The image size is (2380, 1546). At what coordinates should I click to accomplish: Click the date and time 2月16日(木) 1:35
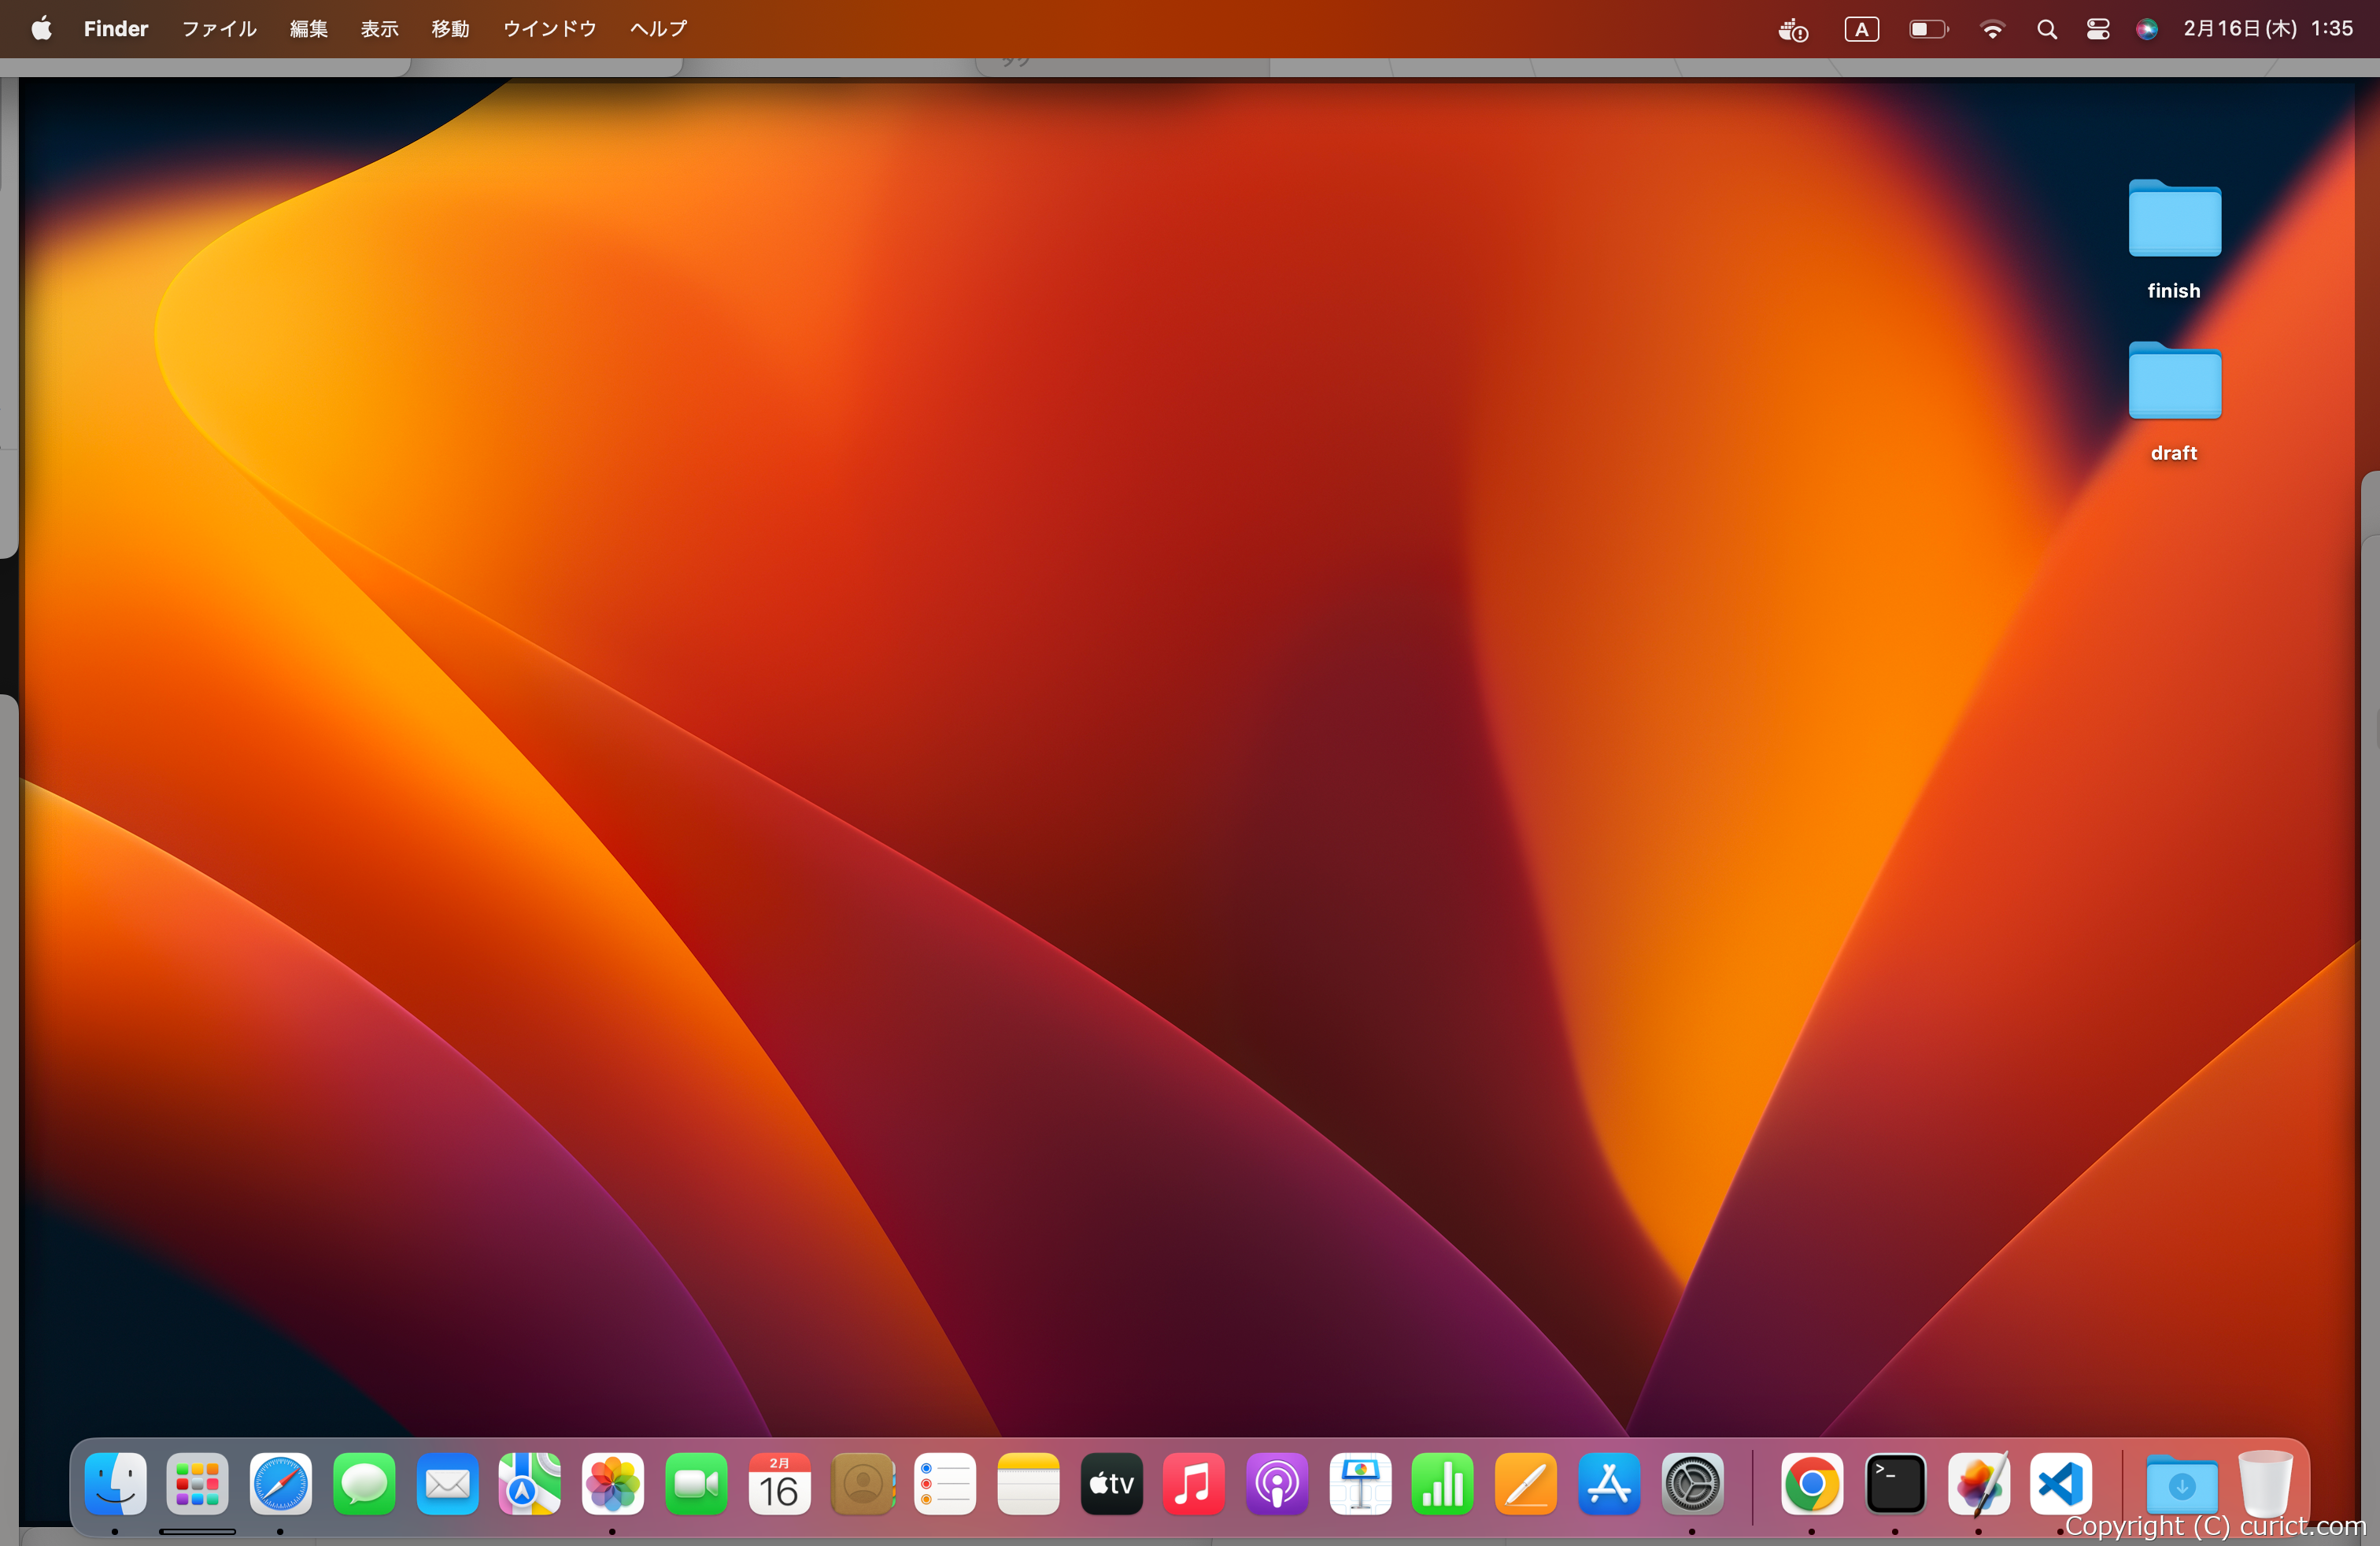[x=2267, y=28]
